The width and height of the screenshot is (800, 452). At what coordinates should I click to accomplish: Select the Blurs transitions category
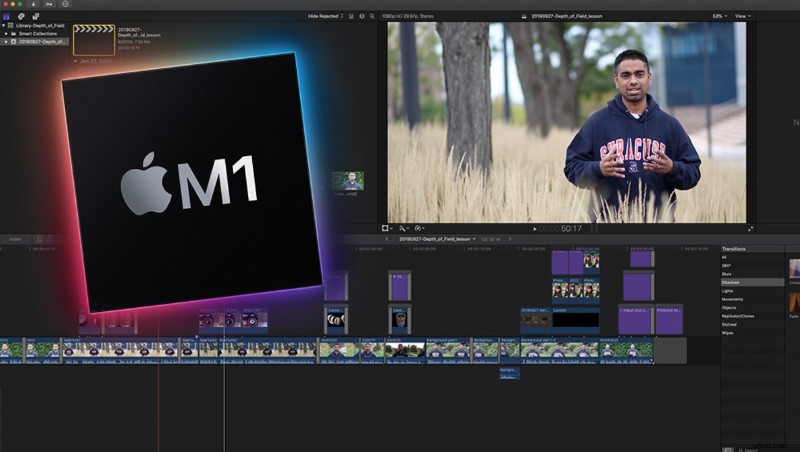[x=727, y=274]
